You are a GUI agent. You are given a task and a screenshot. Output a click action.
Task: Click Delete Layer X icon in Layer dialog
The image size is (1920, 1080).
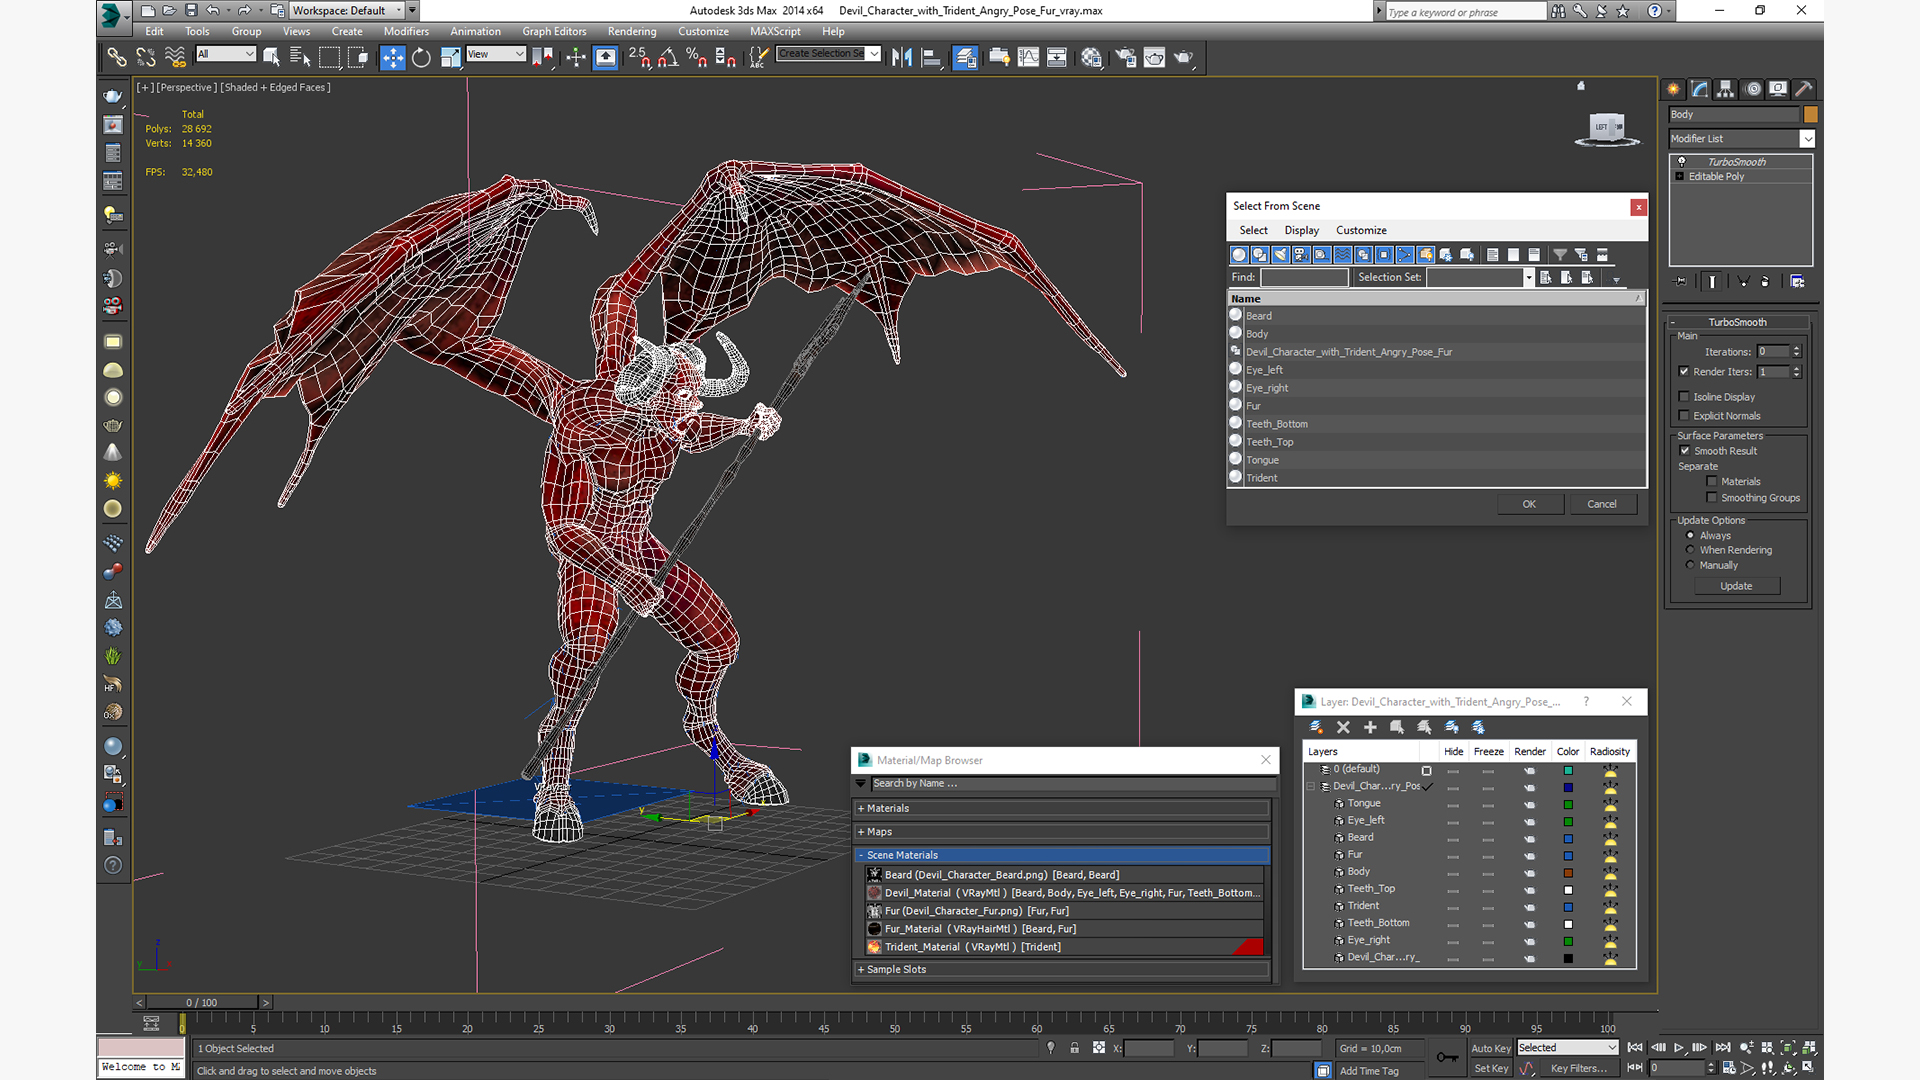(1343, 727)
